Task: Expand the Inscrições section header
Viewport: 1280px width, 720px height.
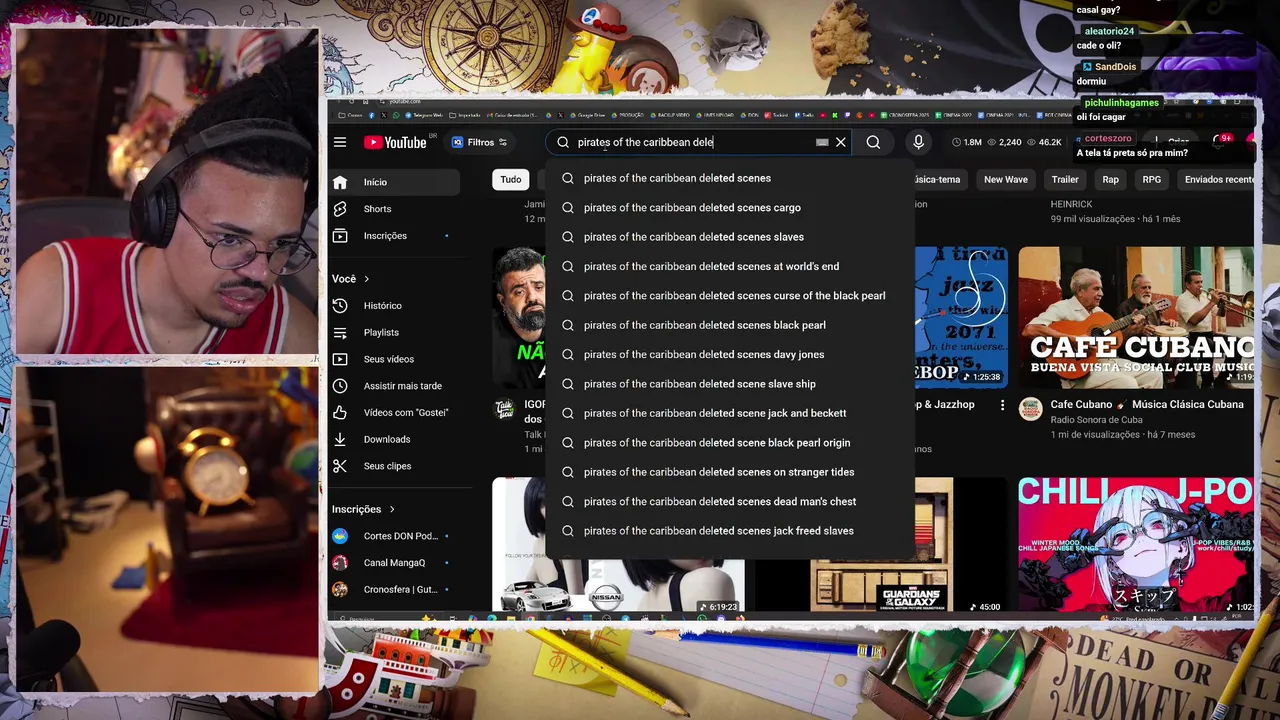Action: tap(364, 509)
